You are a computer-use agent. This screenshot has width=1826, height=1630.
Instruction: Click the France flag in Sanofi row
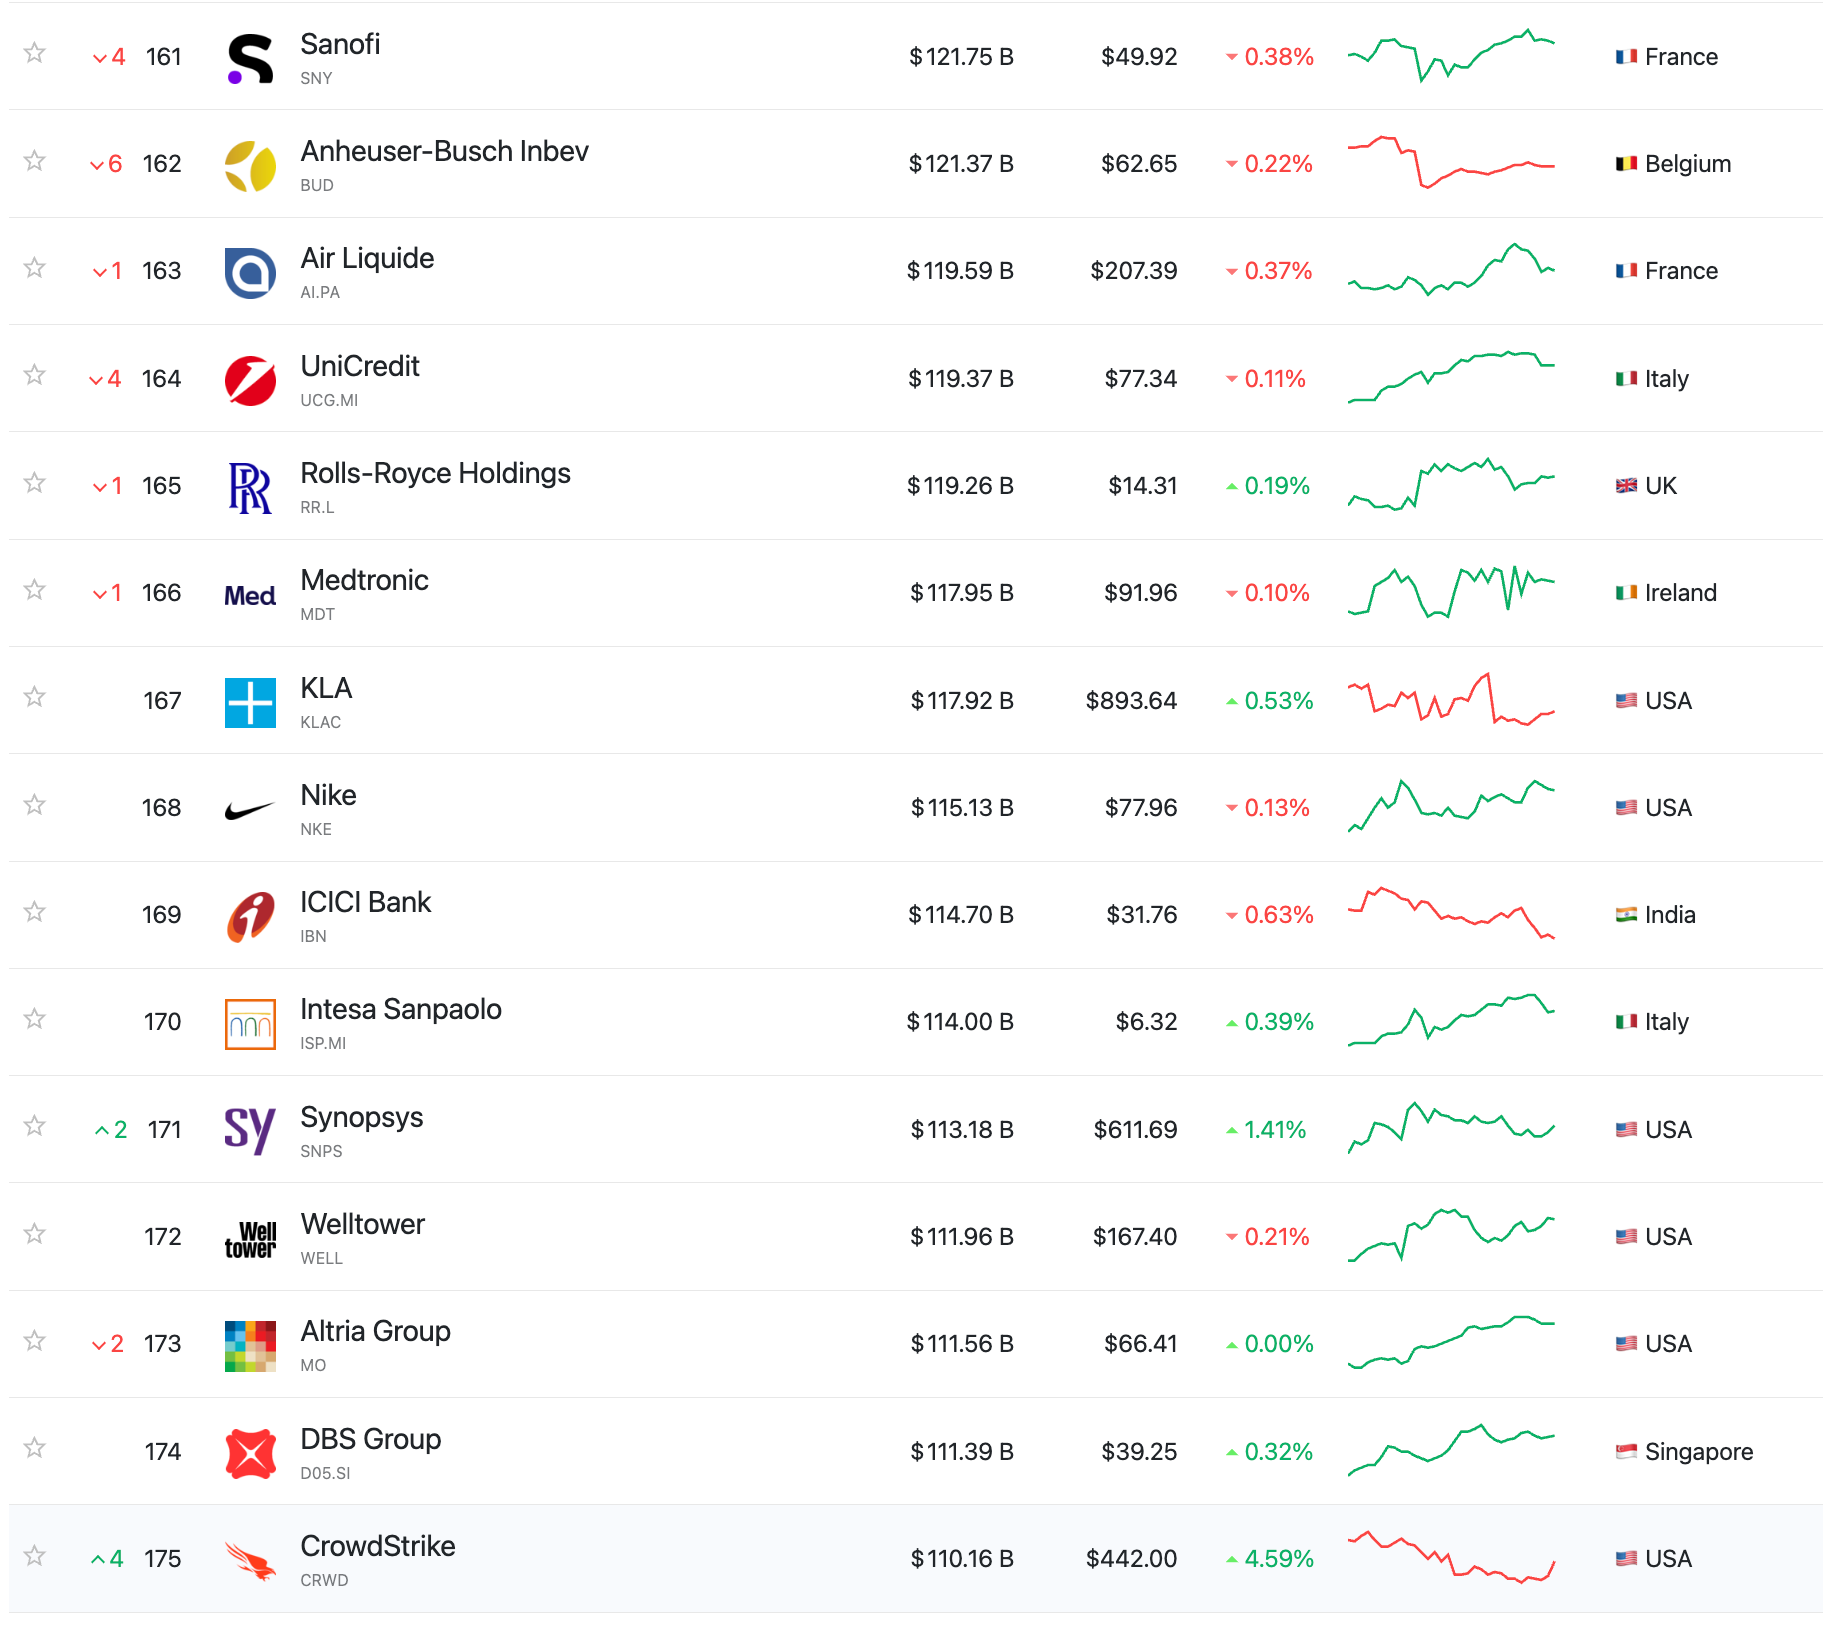point(1626,57)
